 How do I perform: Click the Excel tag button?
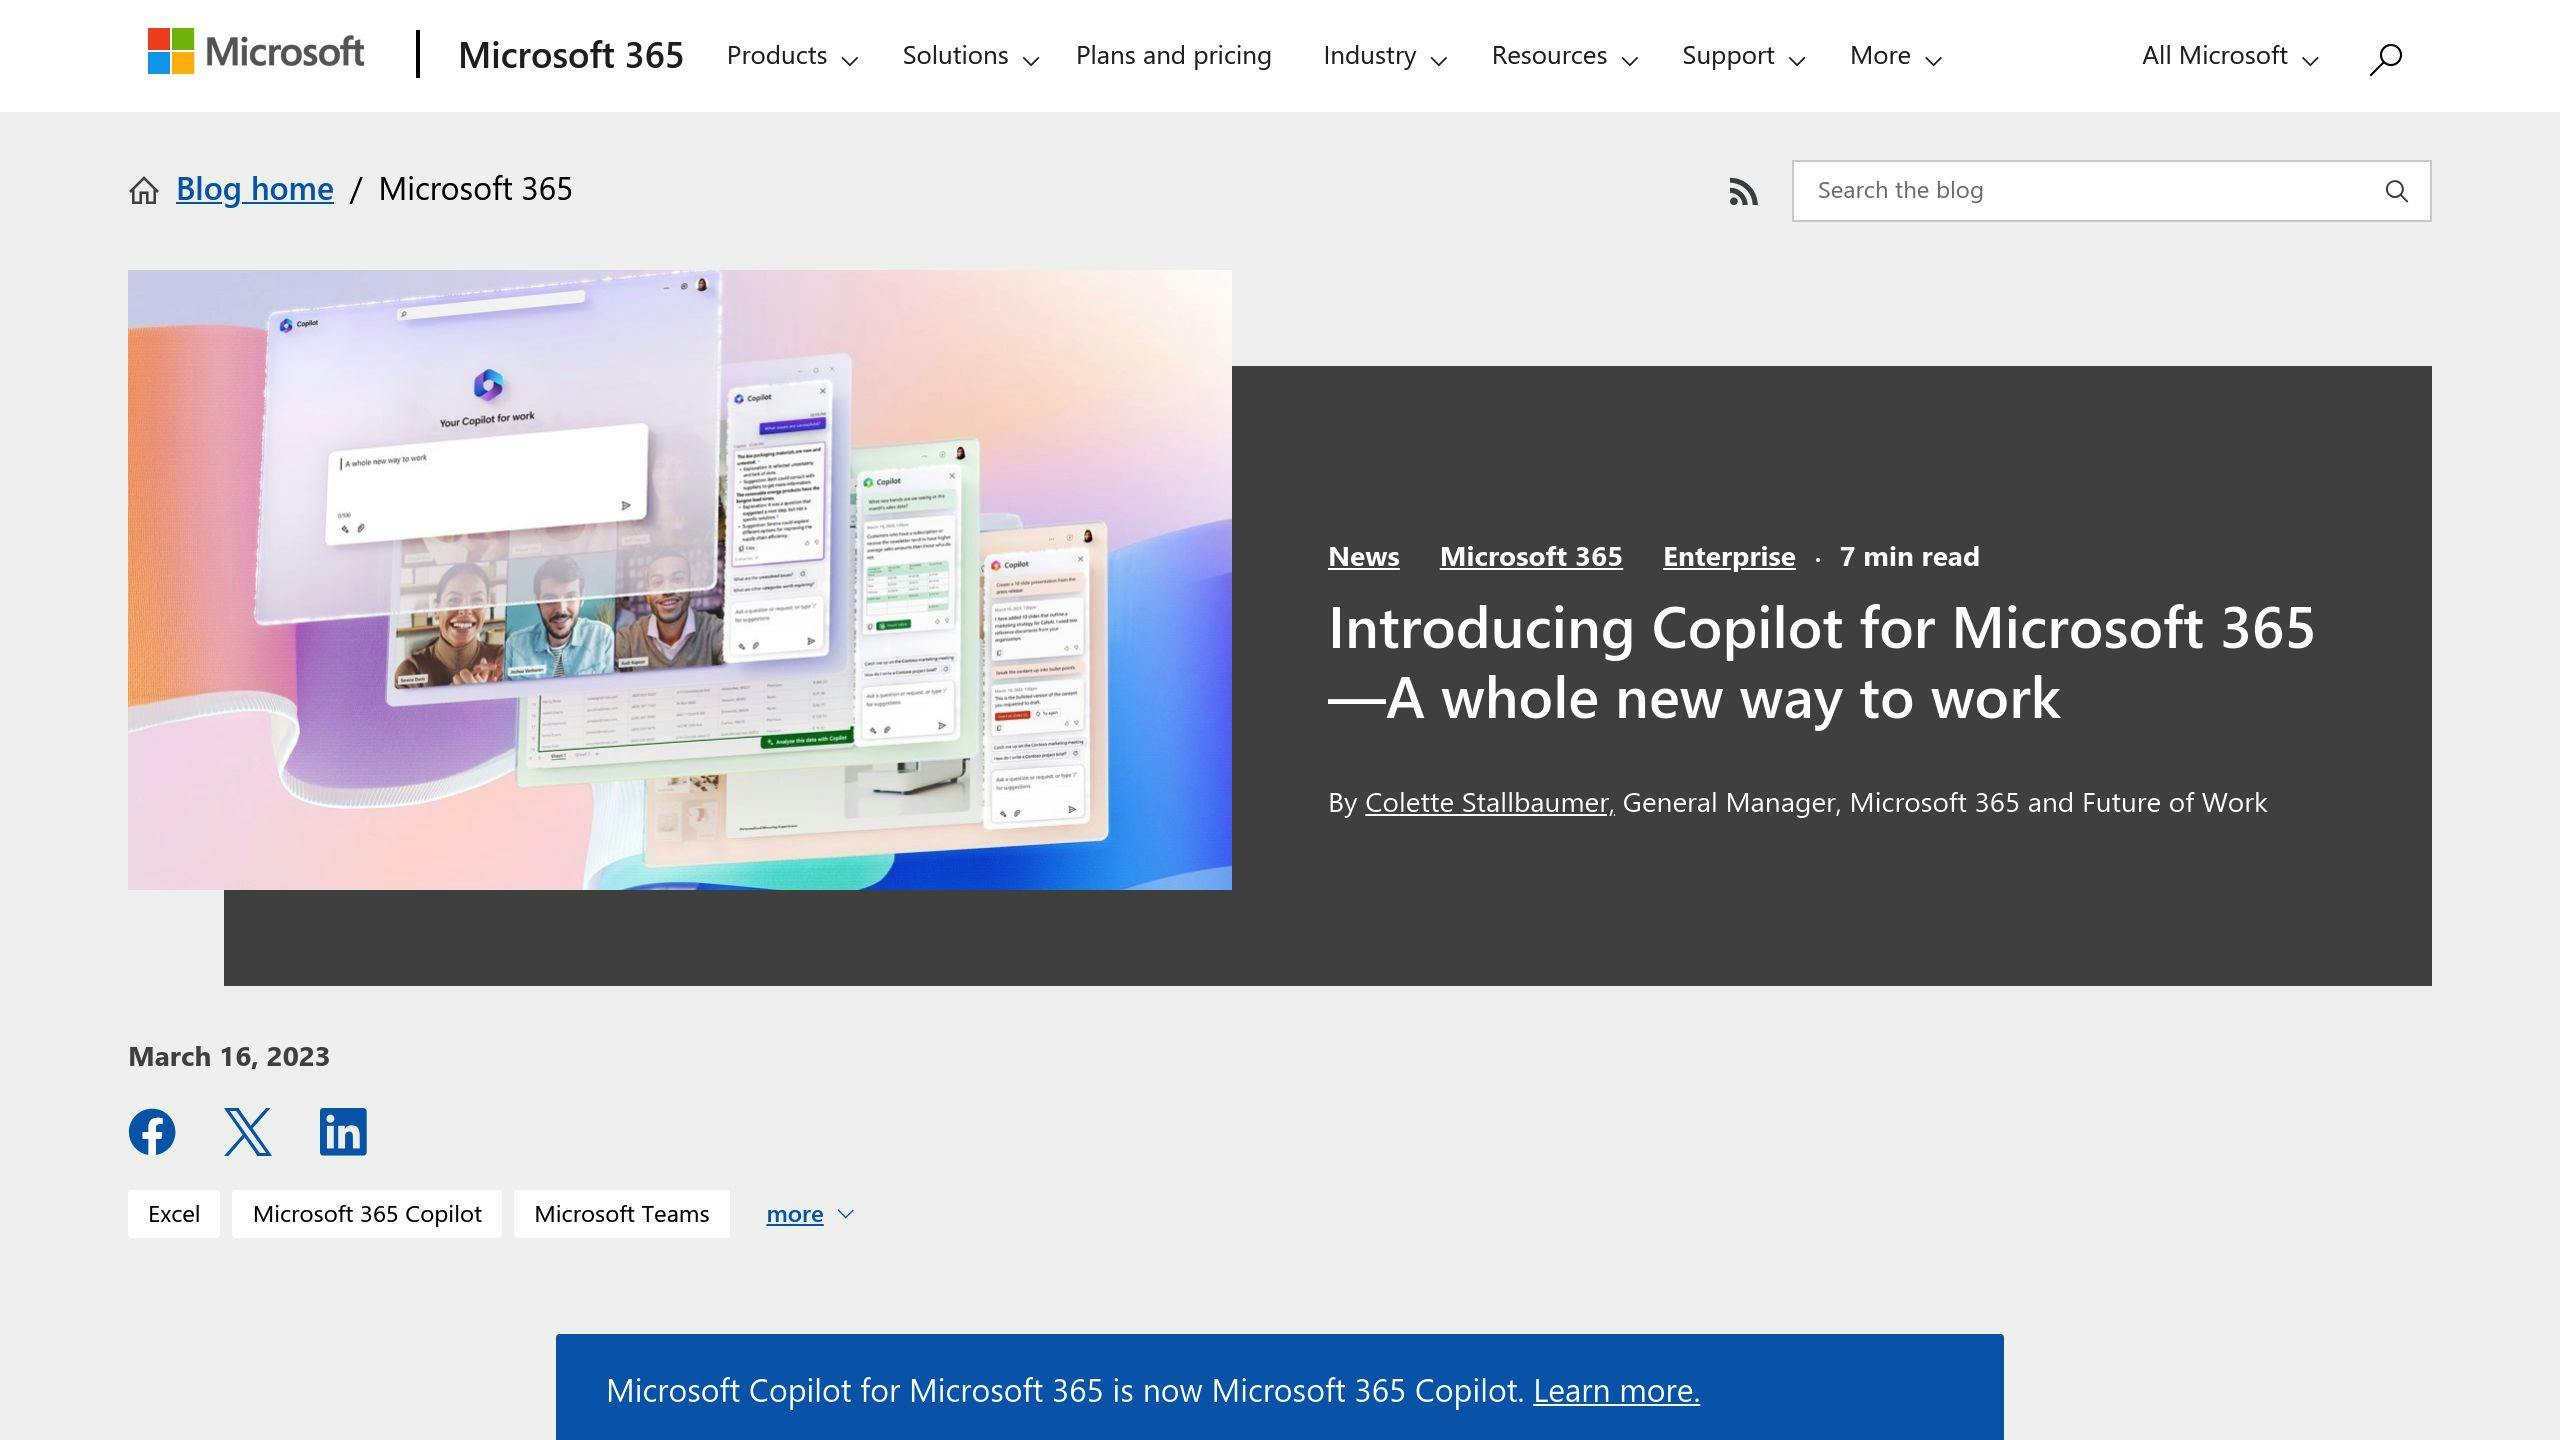click(172, 1213)
